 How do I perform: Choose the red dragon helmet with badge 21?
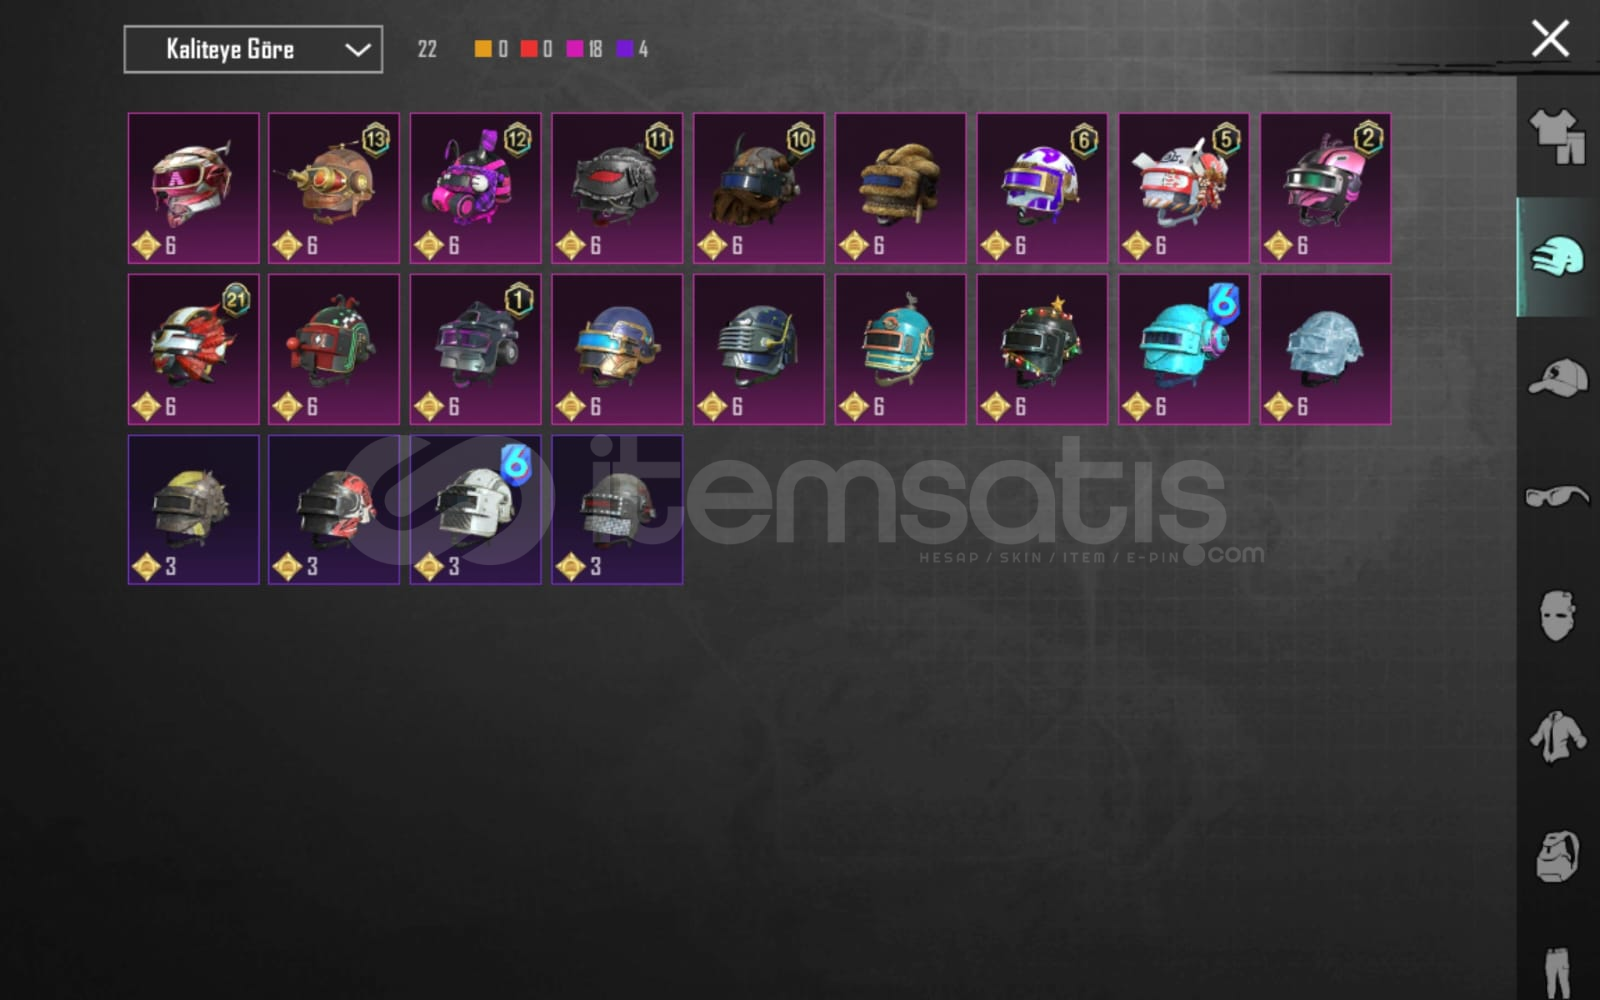[x=193, y=349]
